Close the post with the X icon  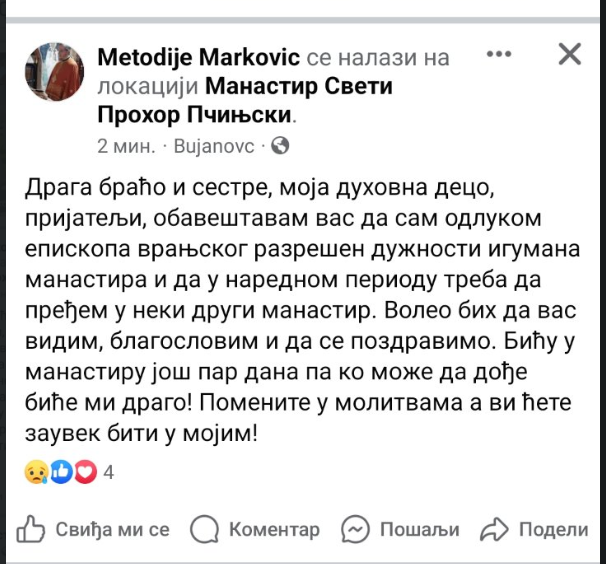point(570,54)
